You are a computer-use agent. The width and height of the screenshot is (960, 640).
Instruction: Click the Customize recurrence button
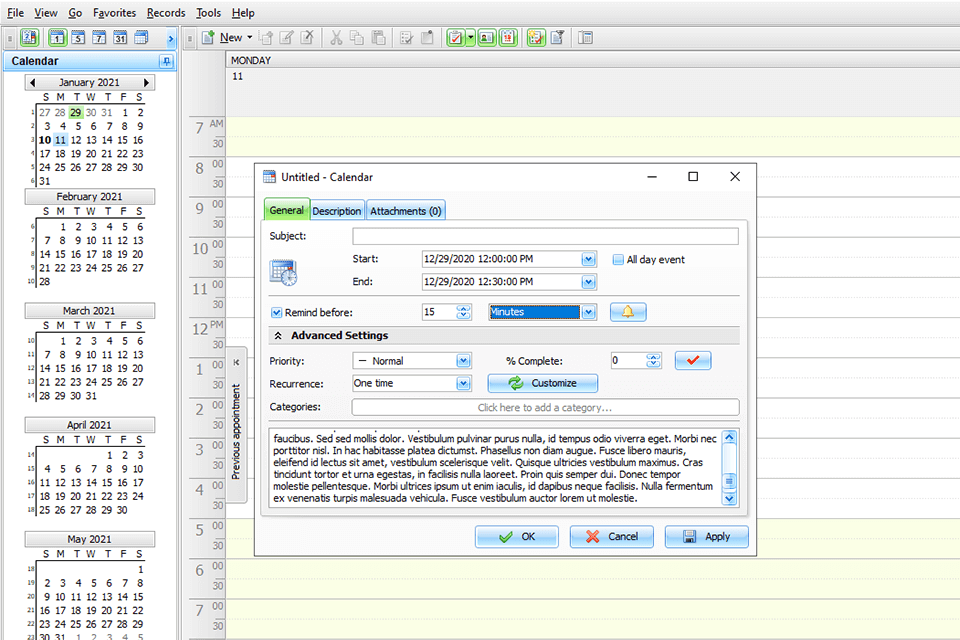[x=541, y=383]
